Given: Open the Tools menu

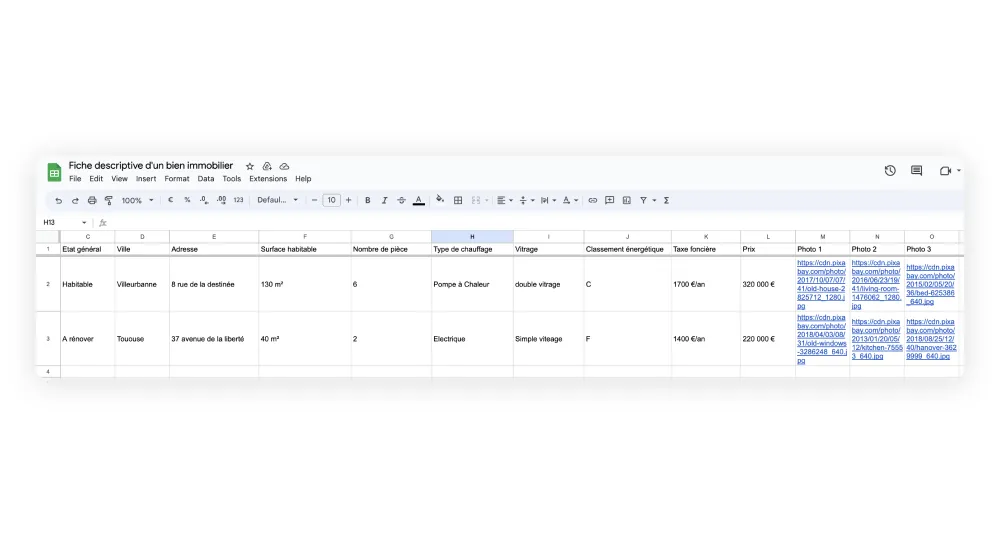Looking at the screenshot, I should coord(232,179).
